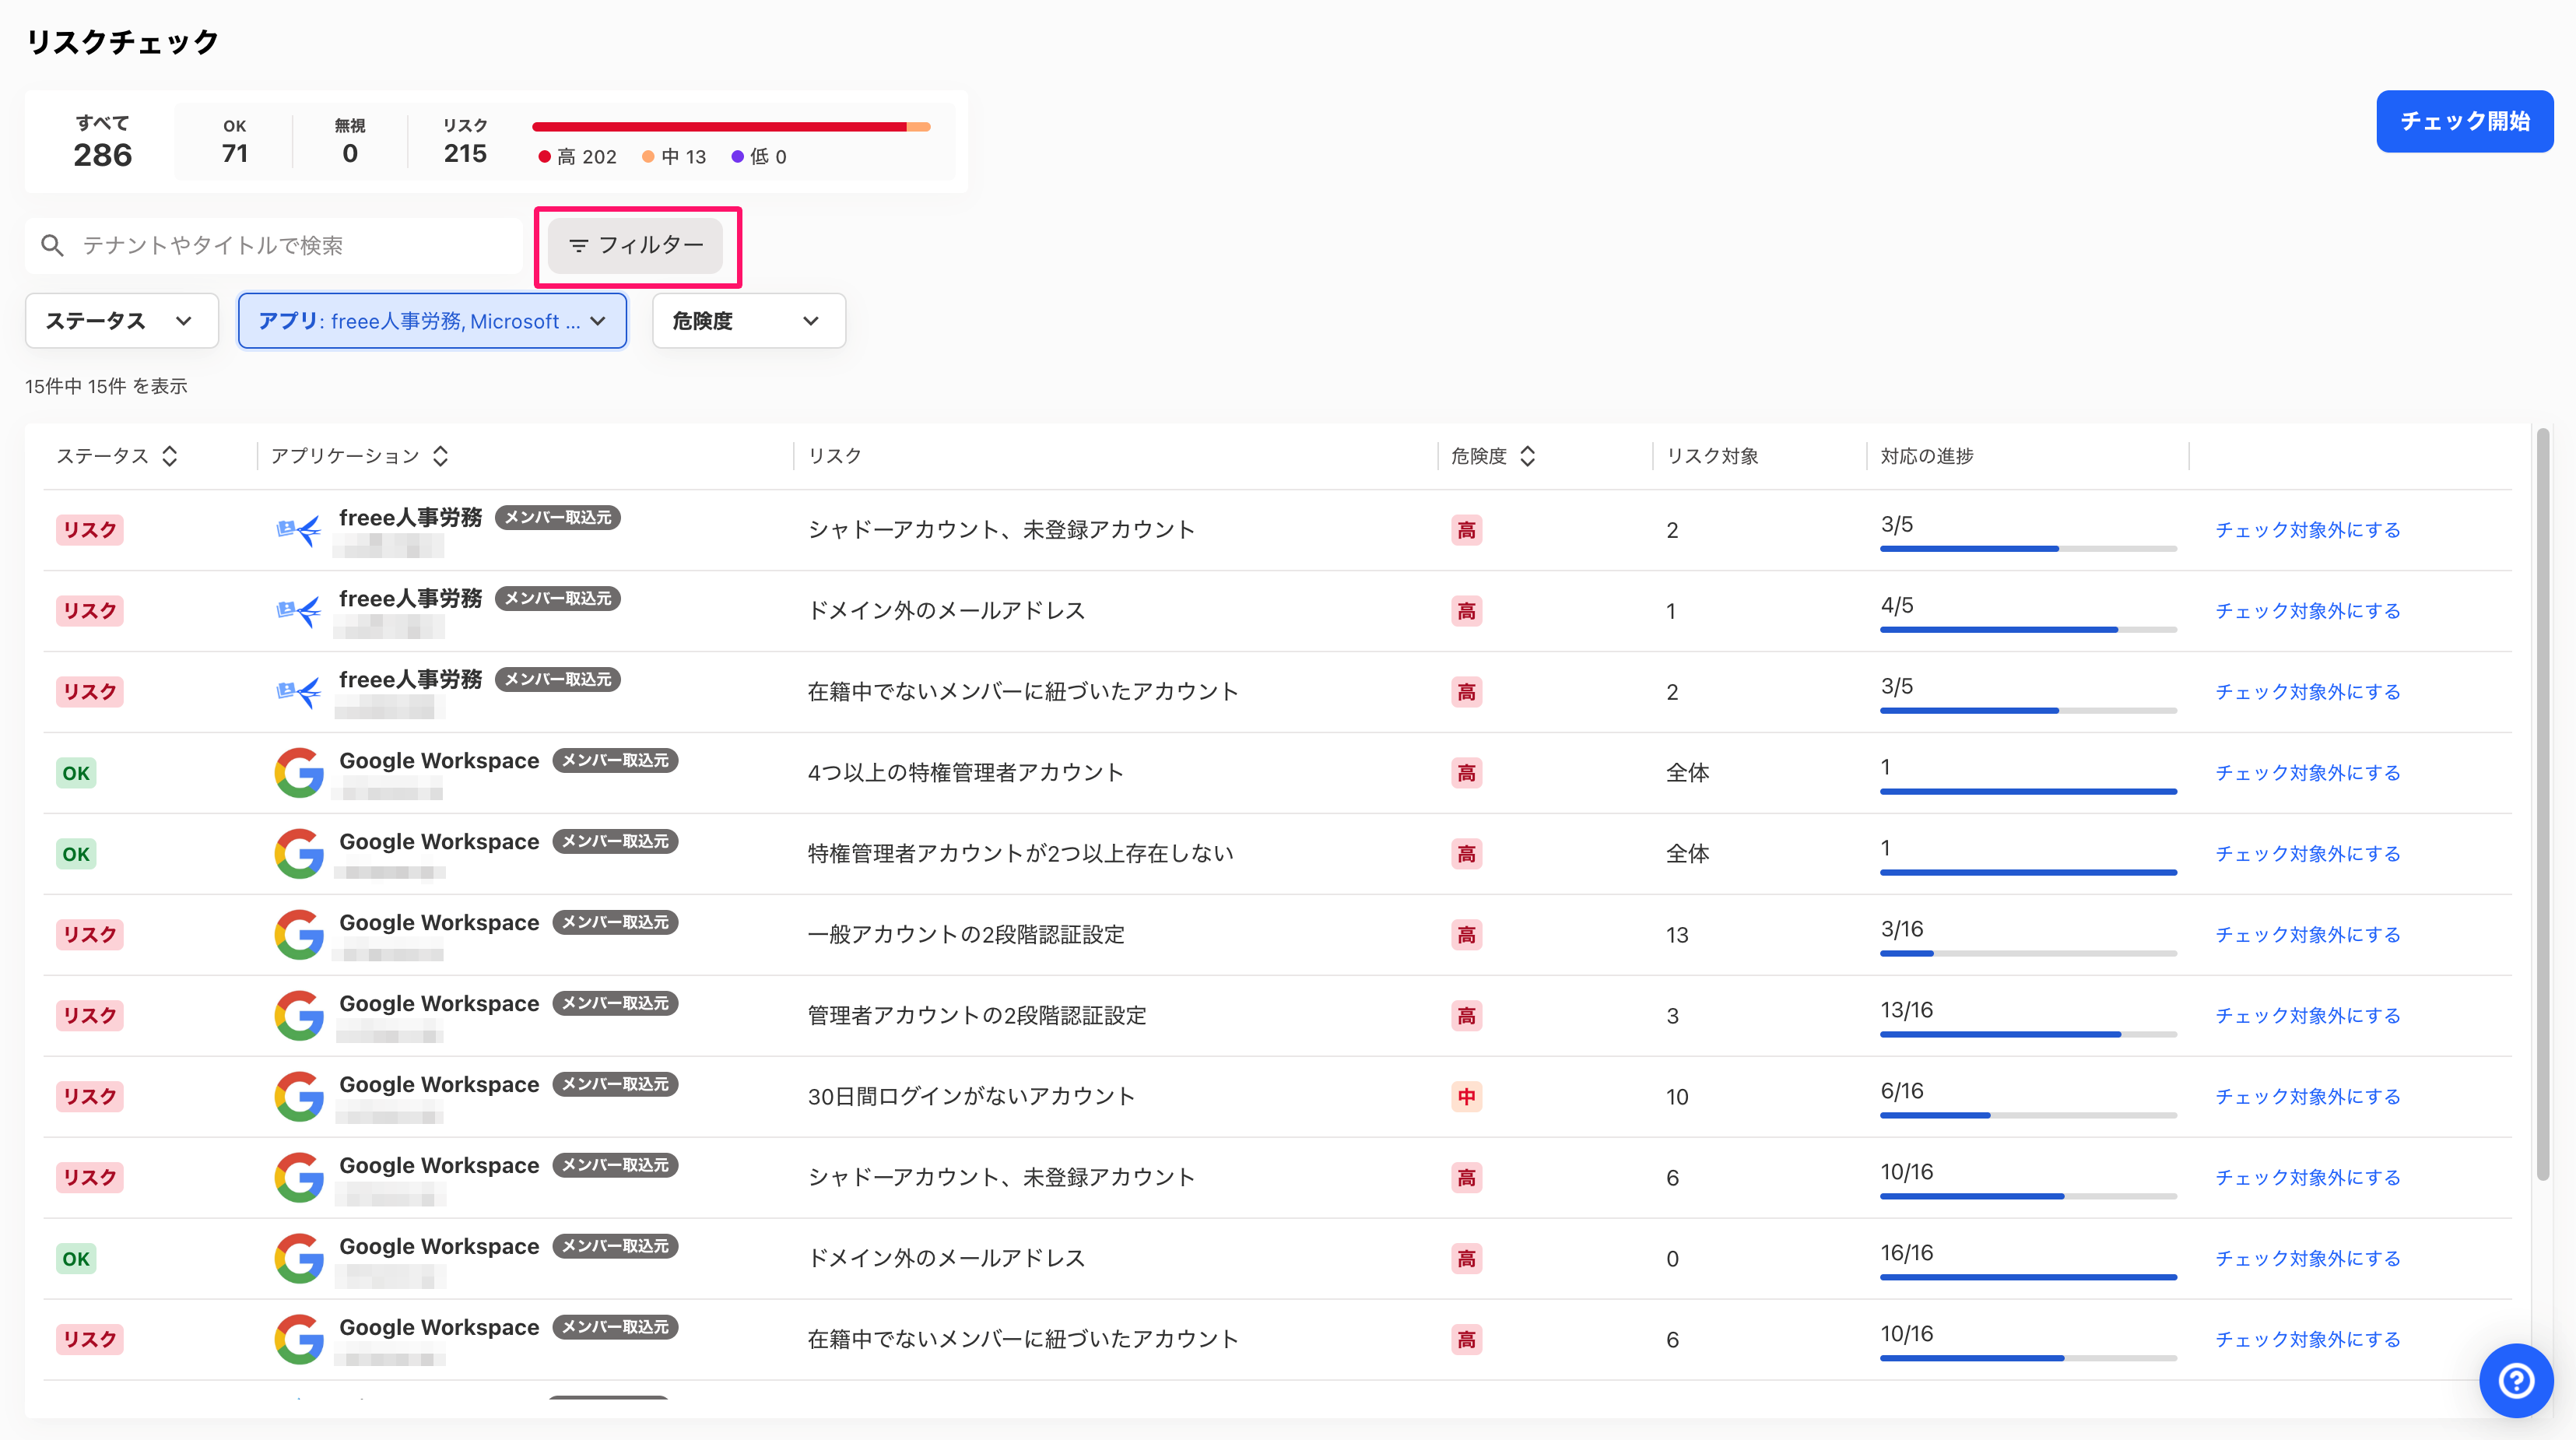Viewport: 2576px width, 1440px height.
Task: Click risk text 管理者アカウントの2段階認証設定
Action: 977,1016
